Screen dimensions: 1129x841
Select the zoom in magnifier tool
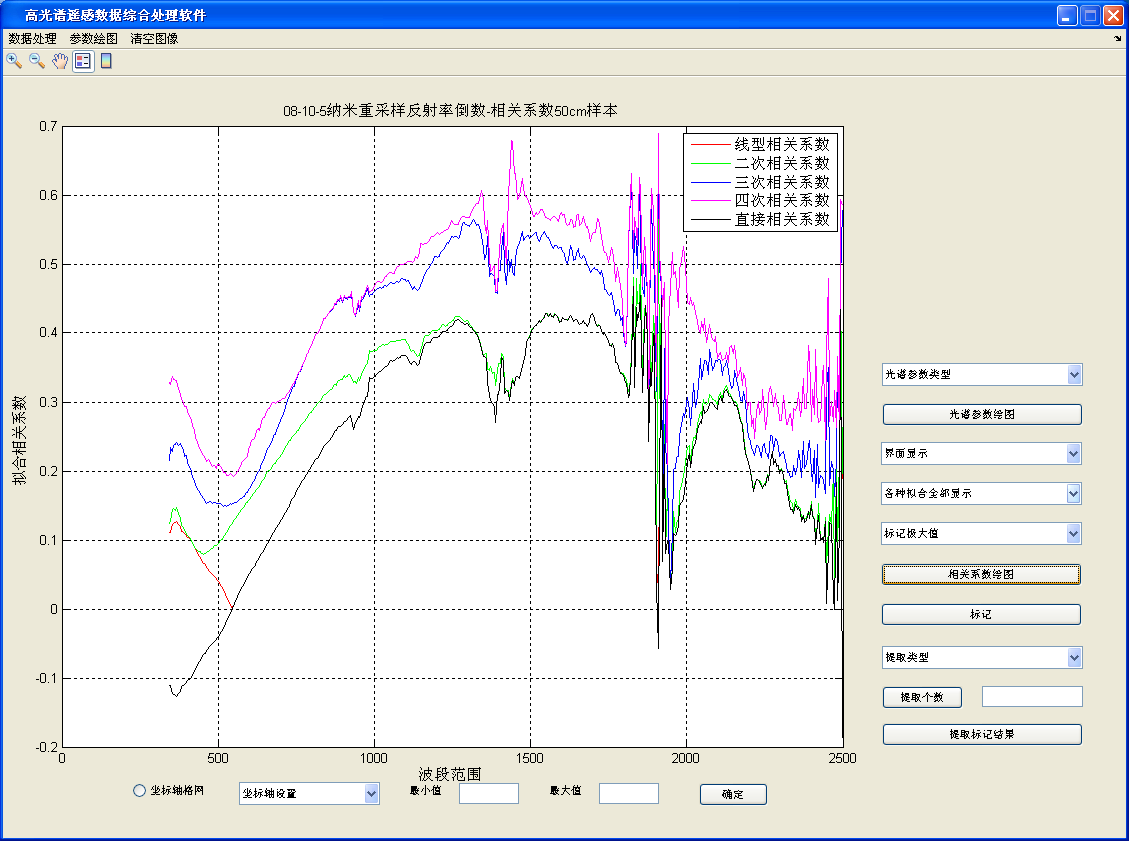[14, 61]
